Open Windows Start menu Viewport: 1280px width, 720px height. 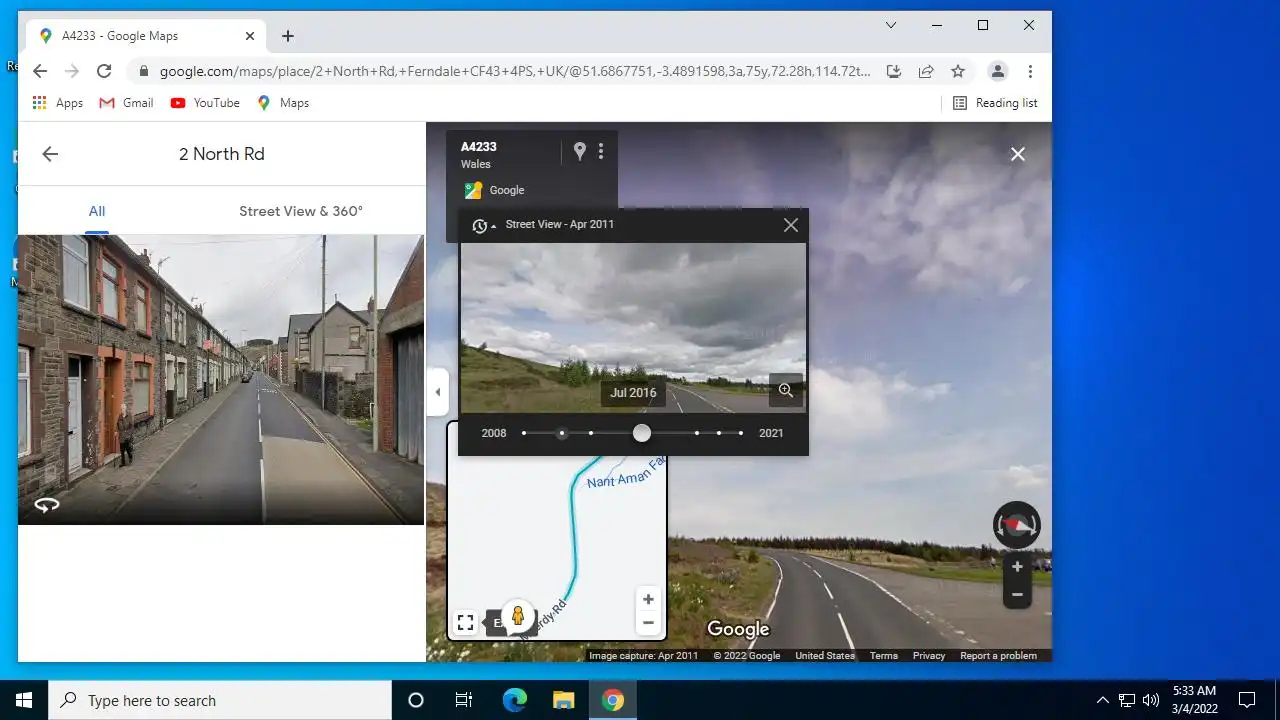(x=24, y=700)
